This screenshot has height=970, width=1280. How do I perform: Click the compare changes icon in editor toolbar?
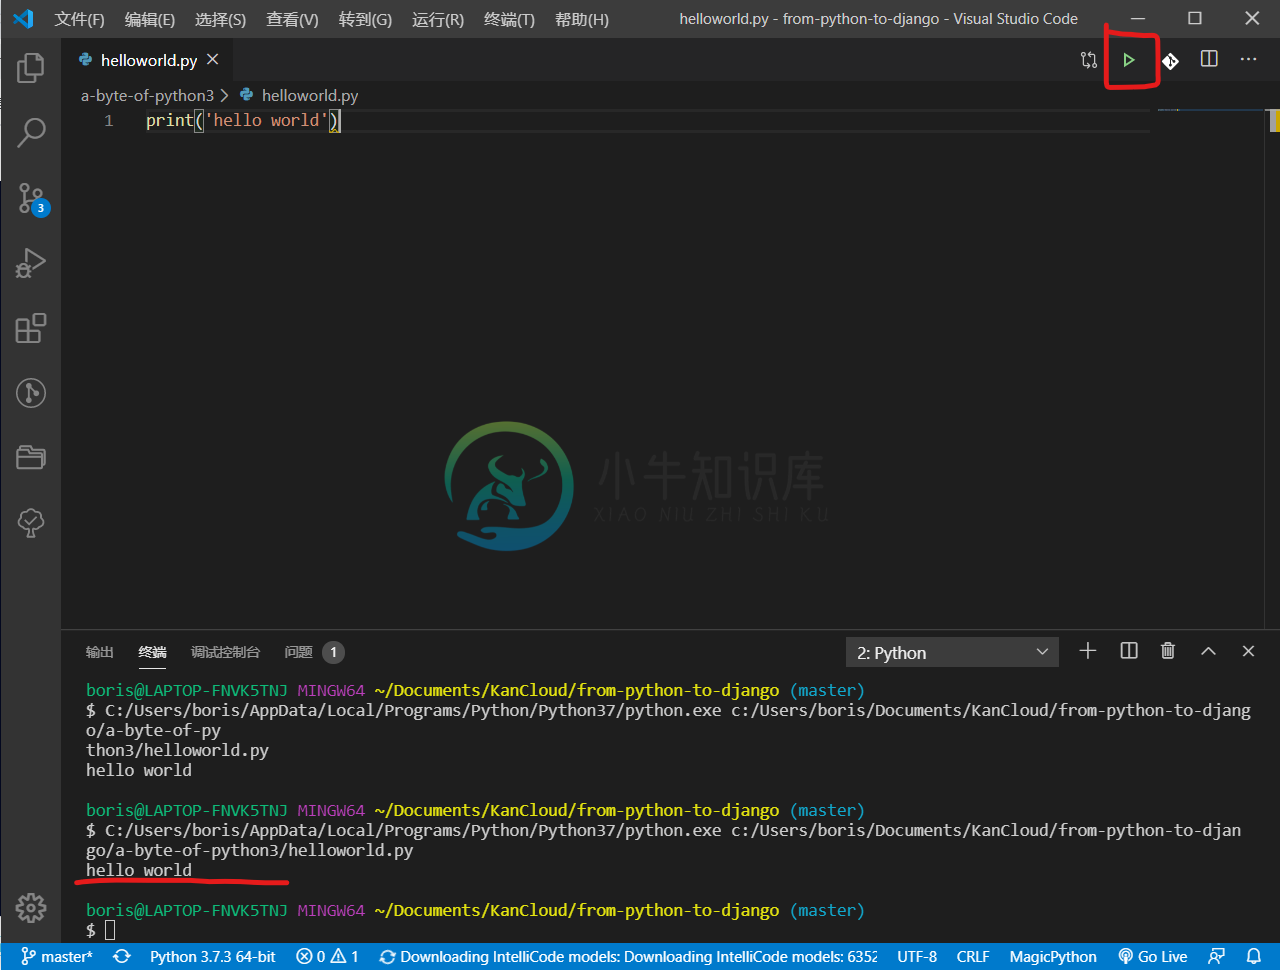coord(1089,60)
